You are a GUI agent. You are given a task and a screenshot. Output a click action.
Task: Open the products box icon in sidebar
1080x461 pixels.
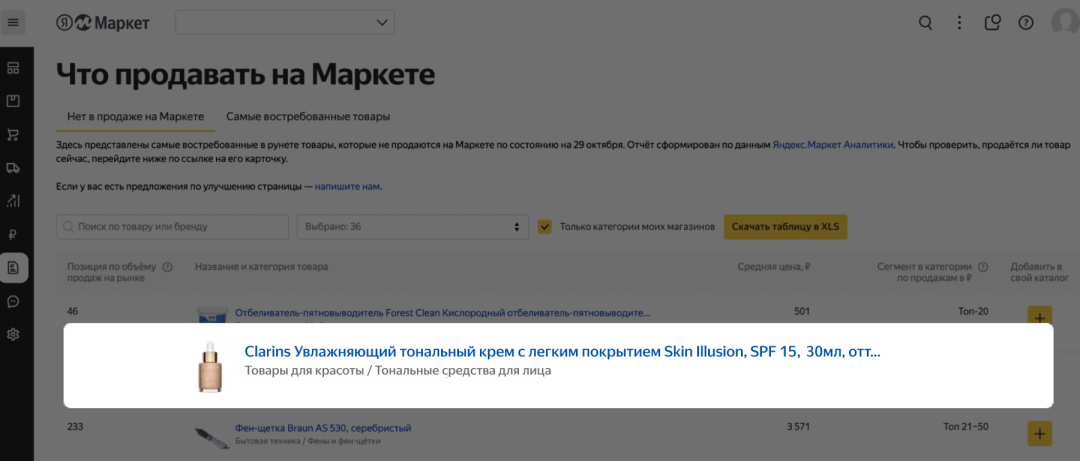point(13,101)
